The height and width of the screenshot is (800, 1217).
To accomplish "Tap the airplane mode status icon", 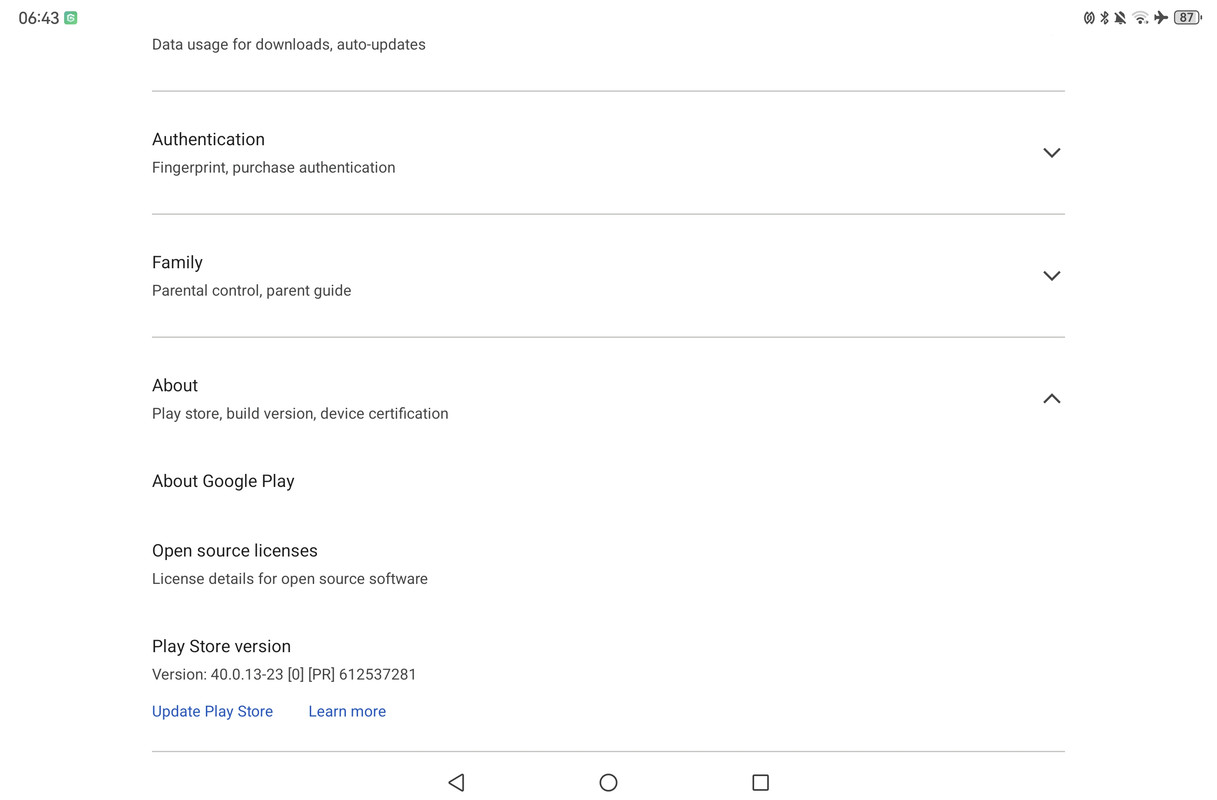I will tap(1160, 17).
